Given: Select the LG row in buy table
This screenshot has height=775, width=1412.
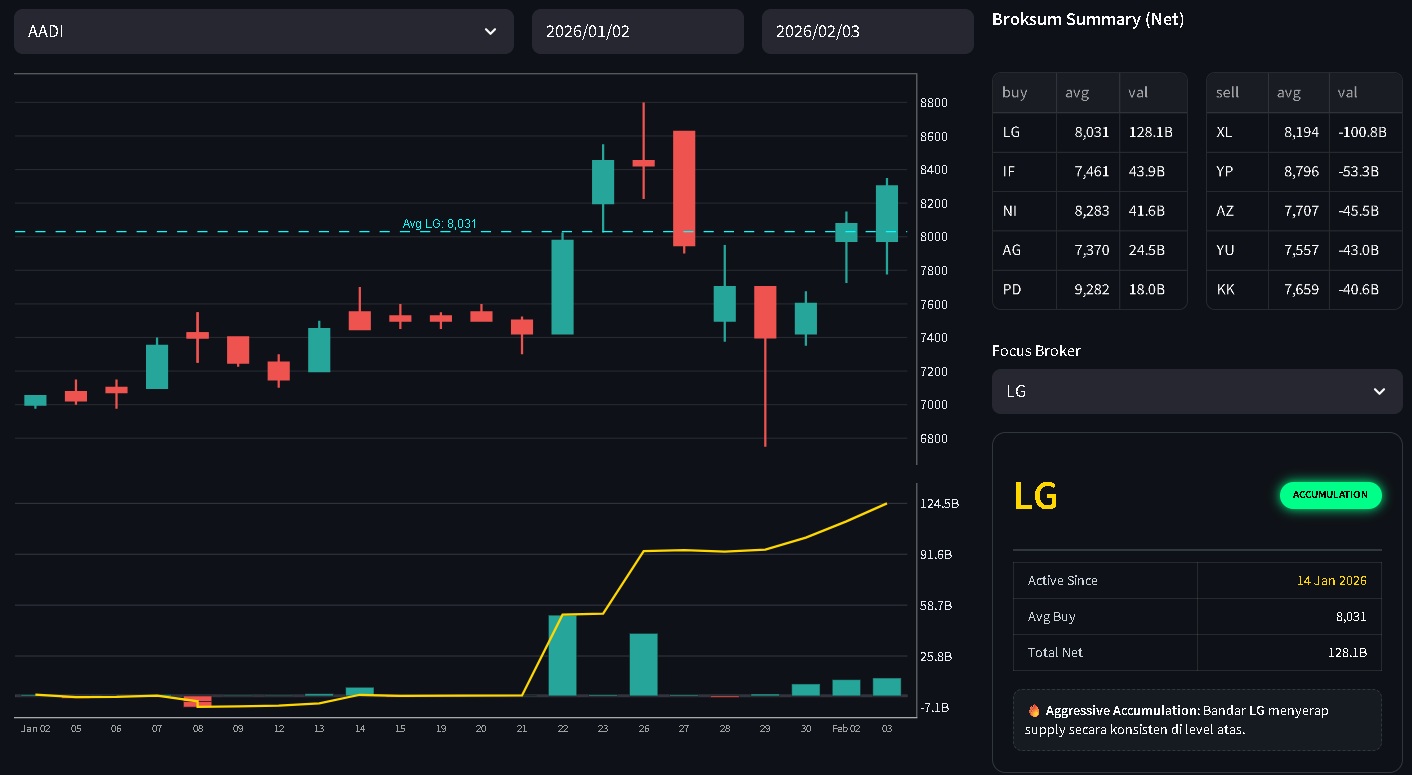Looking at the screenshot, I should pos(1089,132).
